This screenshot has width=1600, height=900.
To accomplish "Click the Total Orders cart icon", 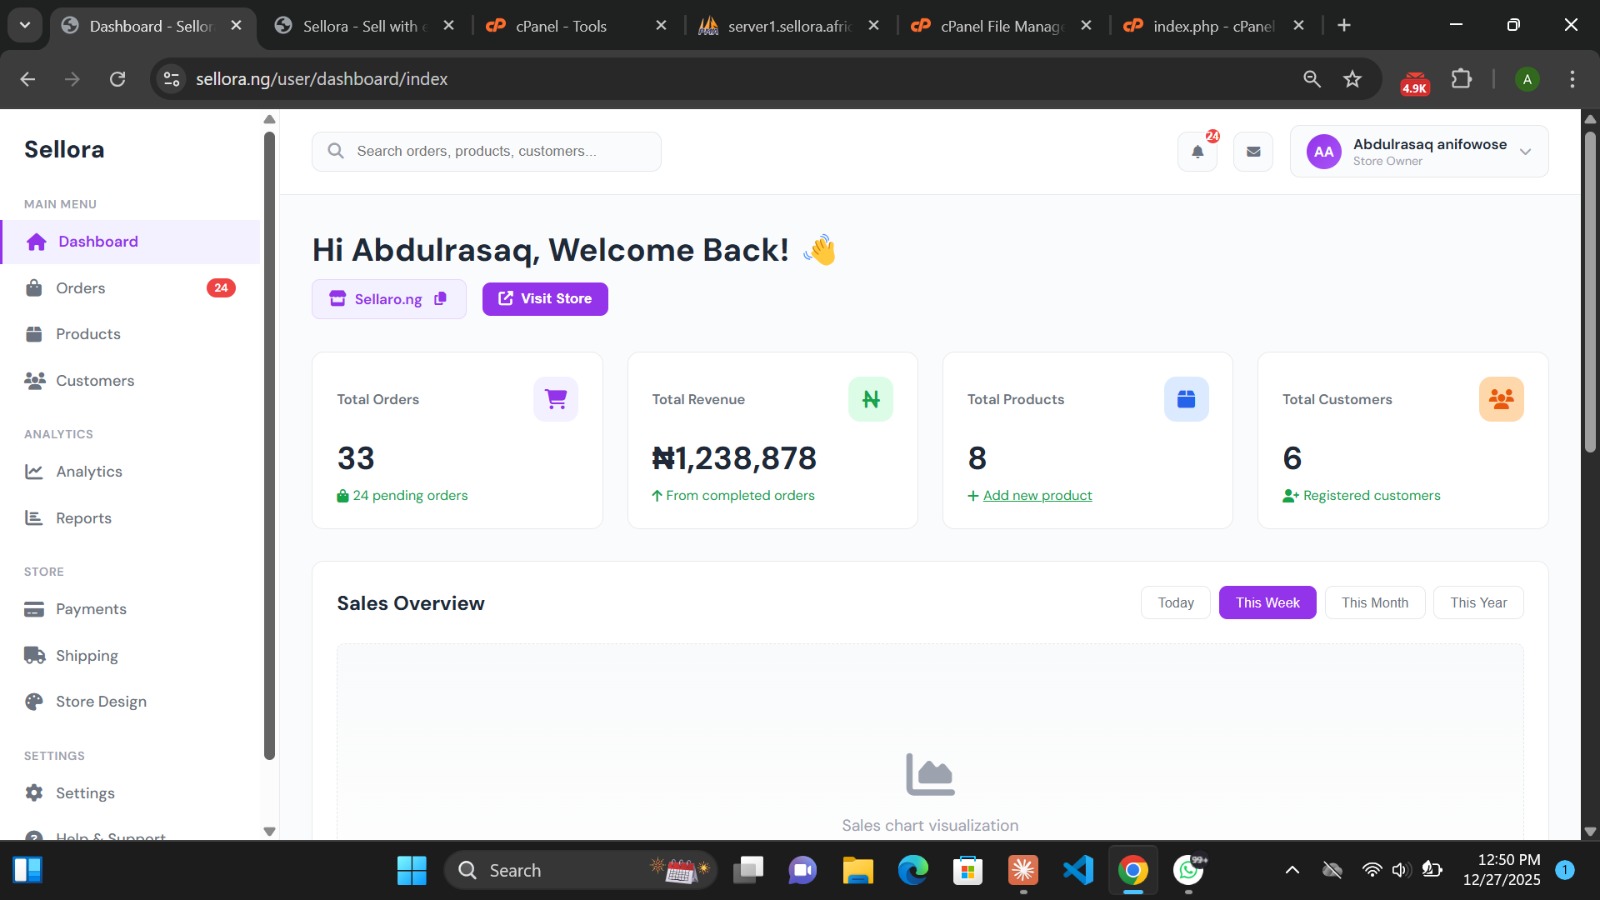I will (x=556, y=399).
